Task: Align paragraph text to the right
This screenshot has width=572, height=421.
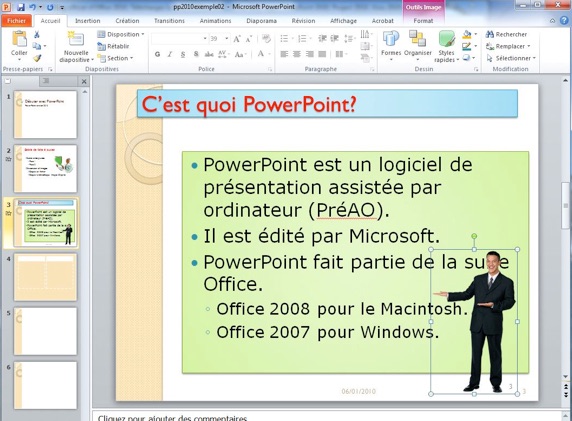Action: (x=309, y=54)
